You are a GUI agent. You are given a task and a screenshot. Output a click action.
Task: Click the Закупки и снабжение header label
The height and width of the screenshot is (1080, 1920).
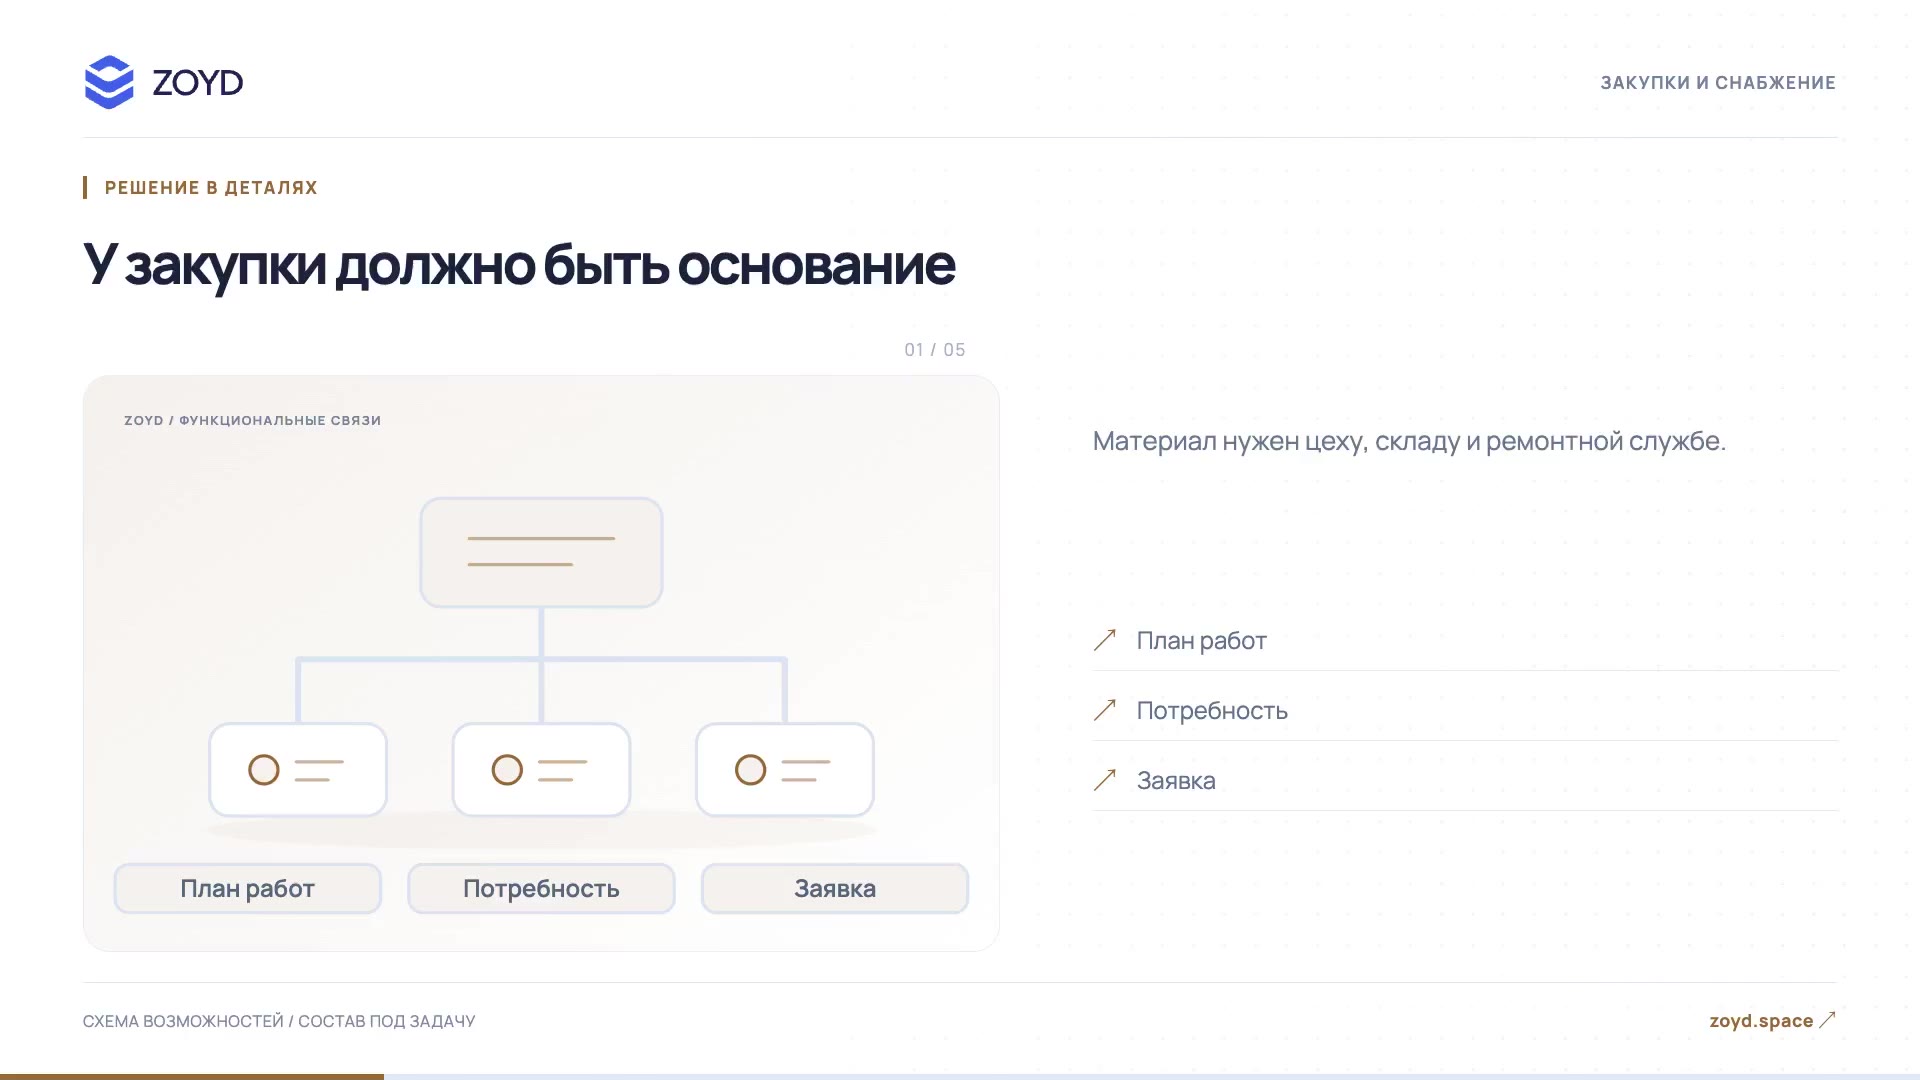[x=1718, y=83]
